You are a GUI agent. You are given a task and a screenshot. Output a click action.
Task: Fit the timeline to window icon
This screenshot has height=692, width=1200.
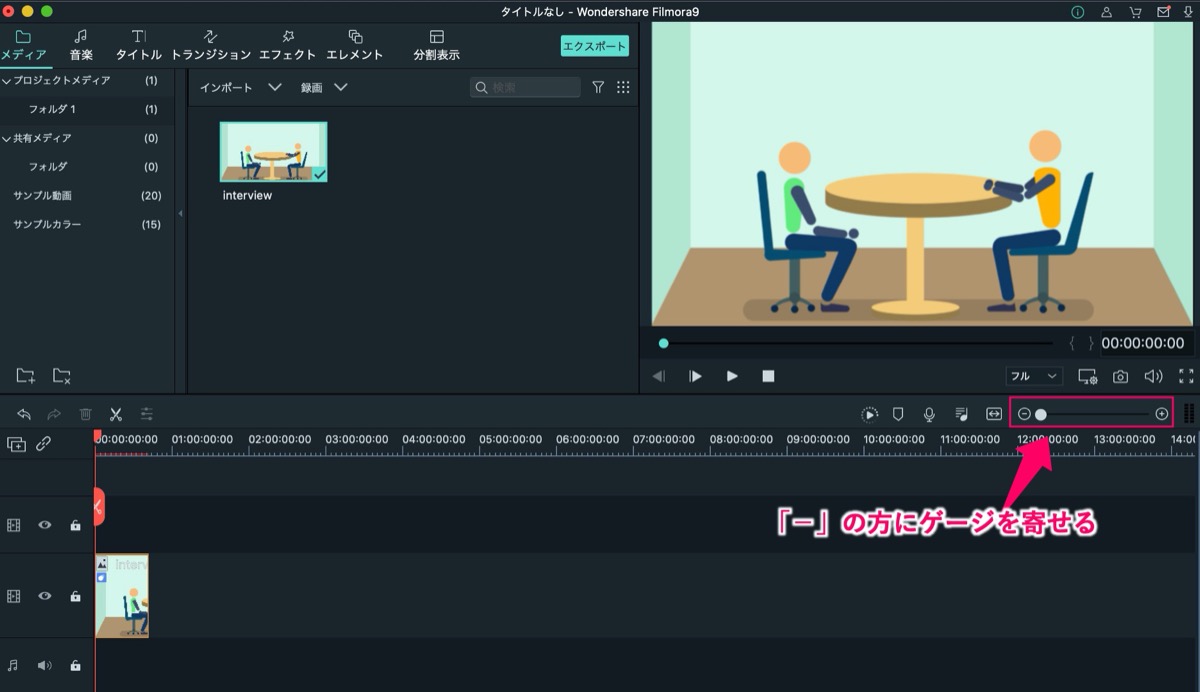pyautogui.click(x=994, y=414)
